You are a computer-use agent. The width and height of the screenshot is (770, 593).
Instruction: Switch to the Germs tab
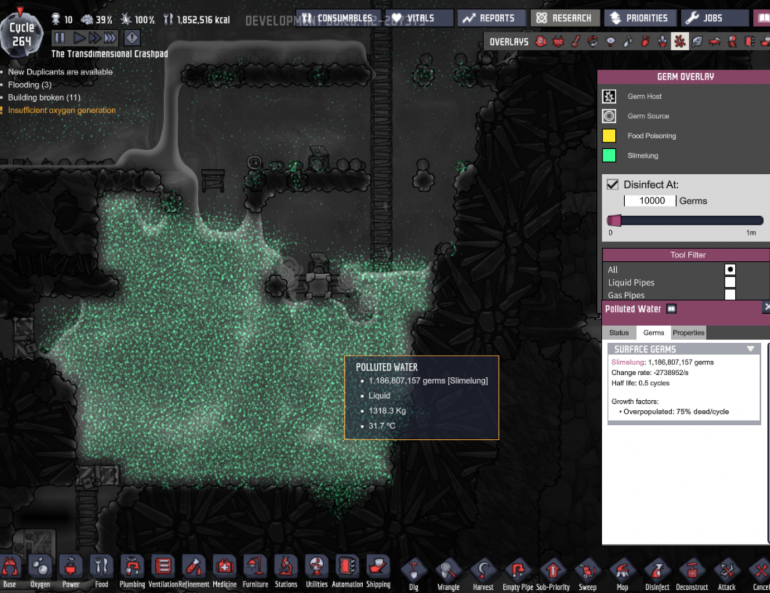(654, 333)
